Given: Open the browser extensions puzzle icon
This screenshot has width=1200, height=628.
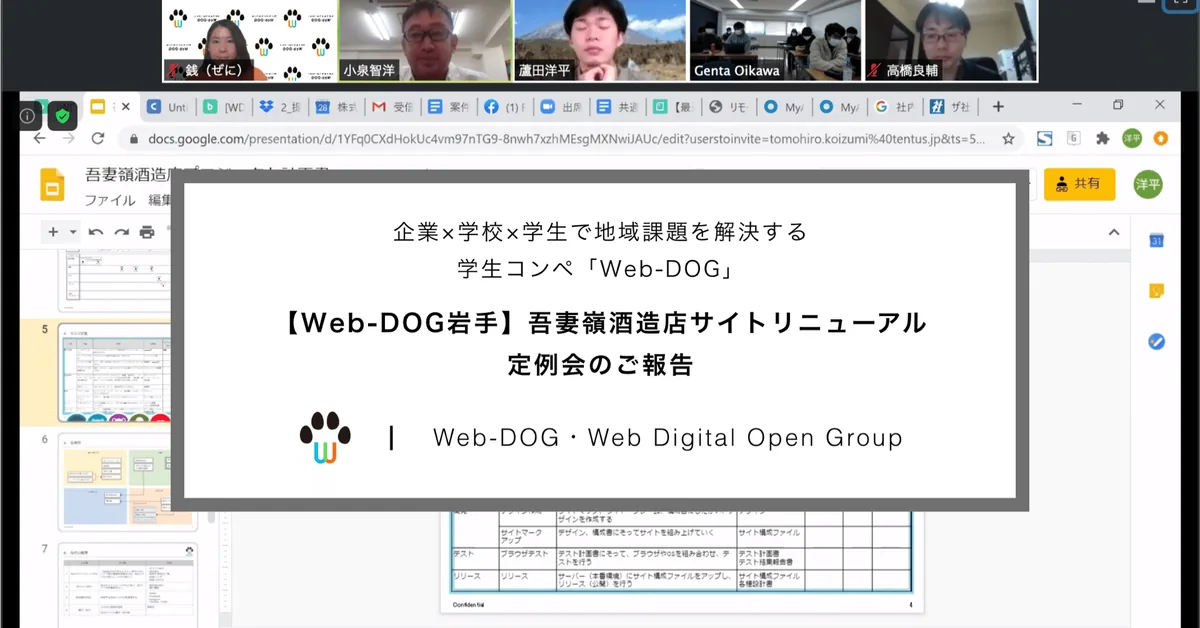Looking at the screenshot, I should click(x=1103, y=139).
